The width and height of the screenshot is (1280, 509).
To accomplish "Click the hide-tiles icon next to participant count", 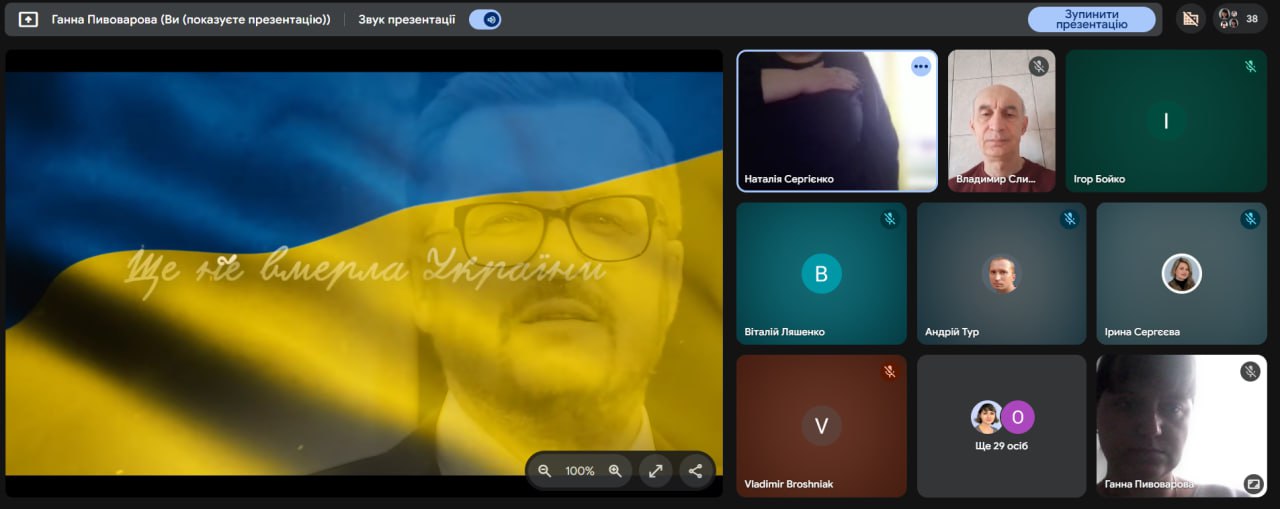I will [x=1190, y=19].
